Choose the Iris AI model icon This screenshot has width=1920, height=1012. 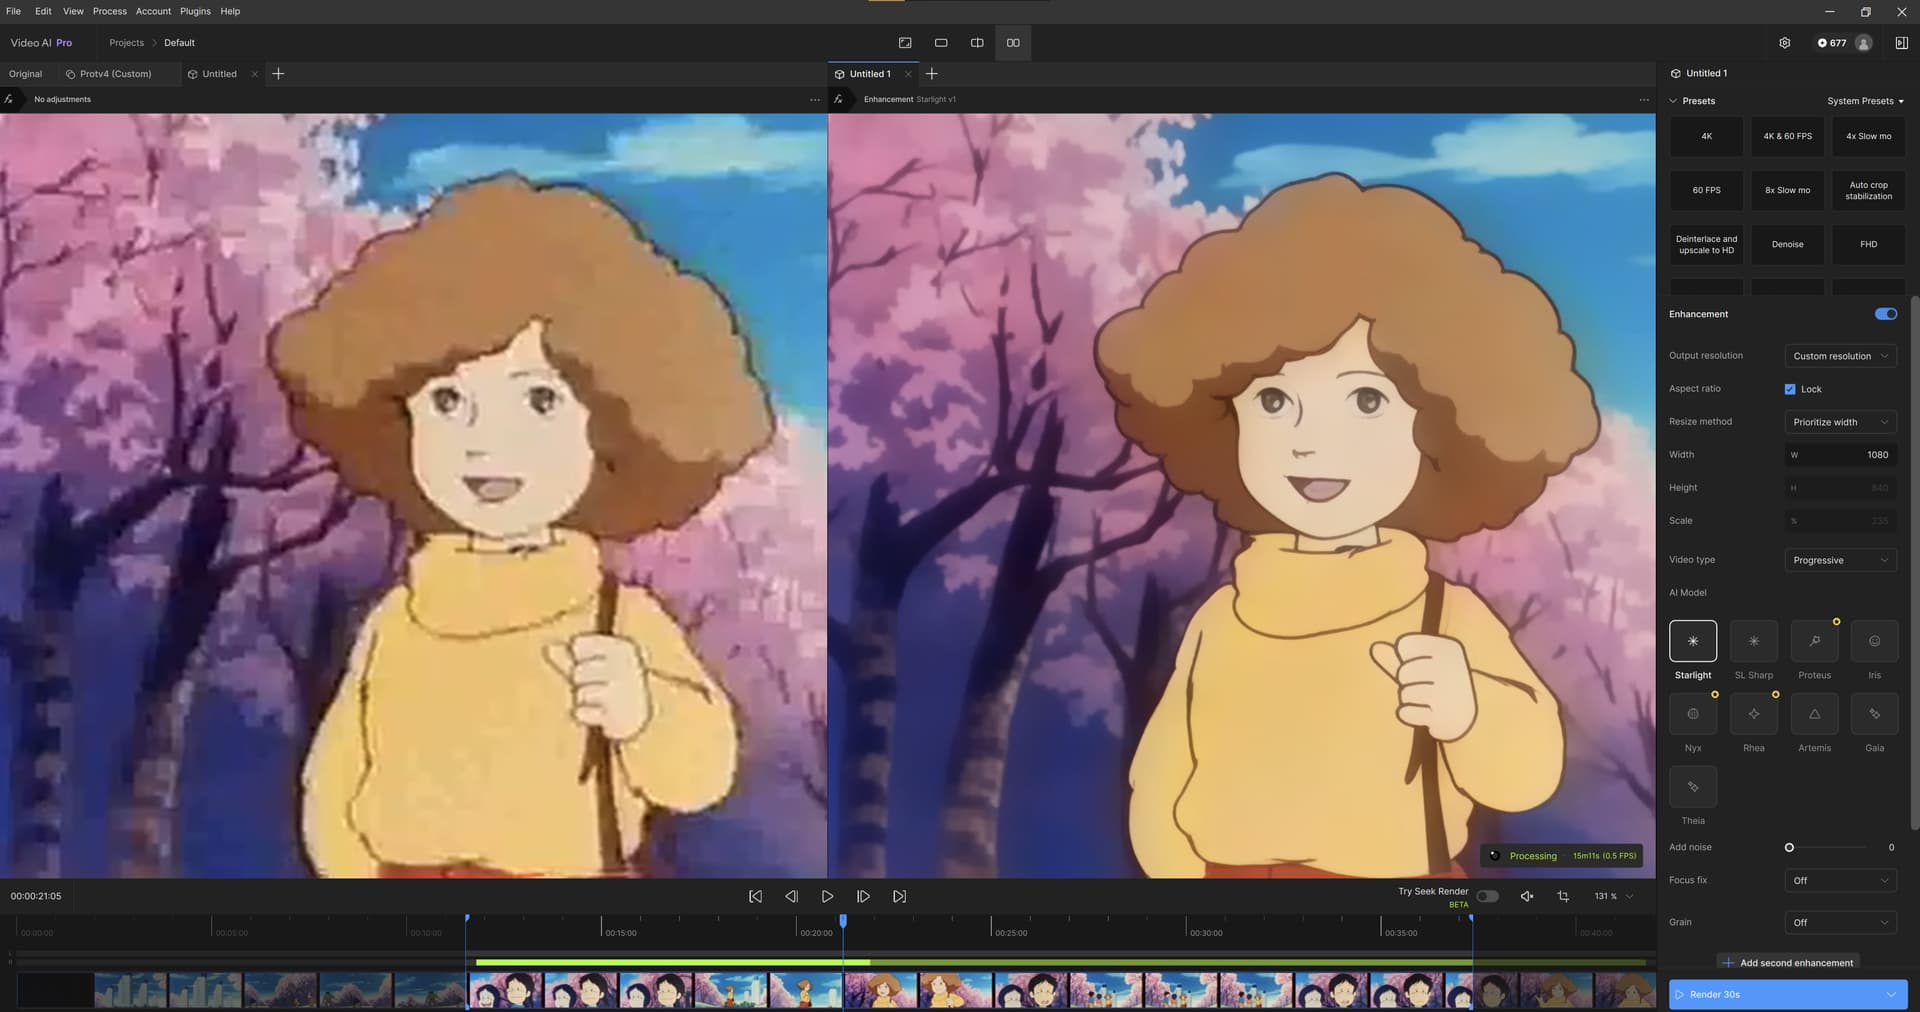1874,641
